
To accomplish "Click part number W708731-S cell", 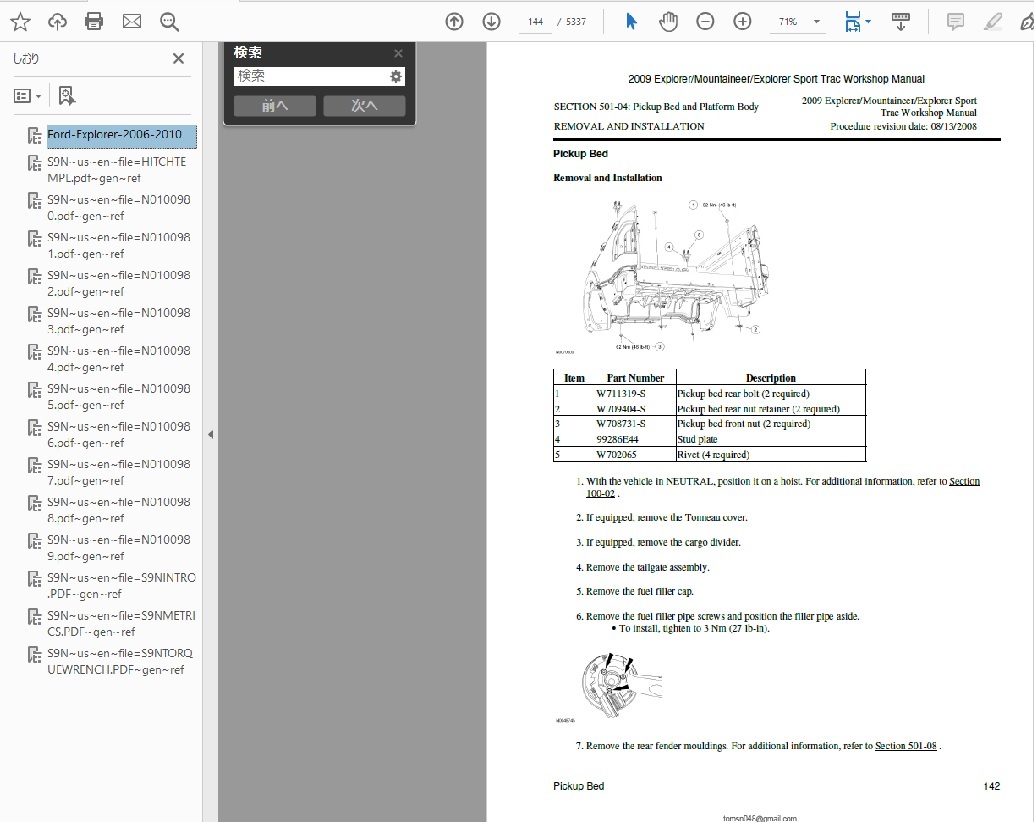I will point(621,424).
